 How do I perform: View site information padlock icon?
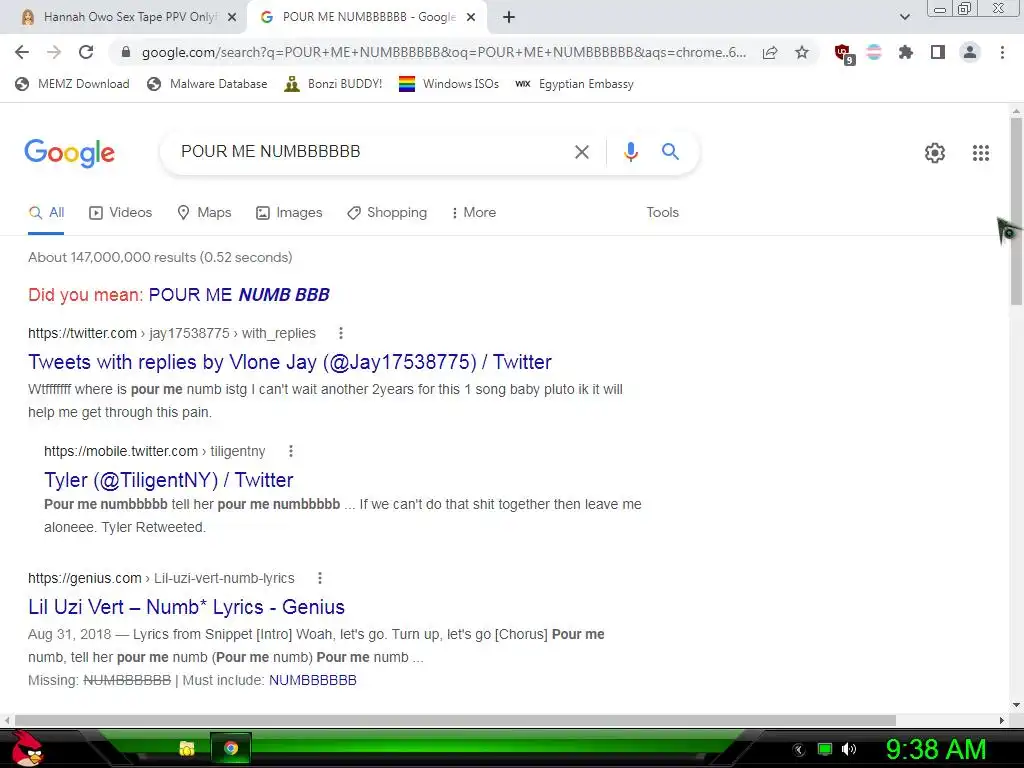125,52
